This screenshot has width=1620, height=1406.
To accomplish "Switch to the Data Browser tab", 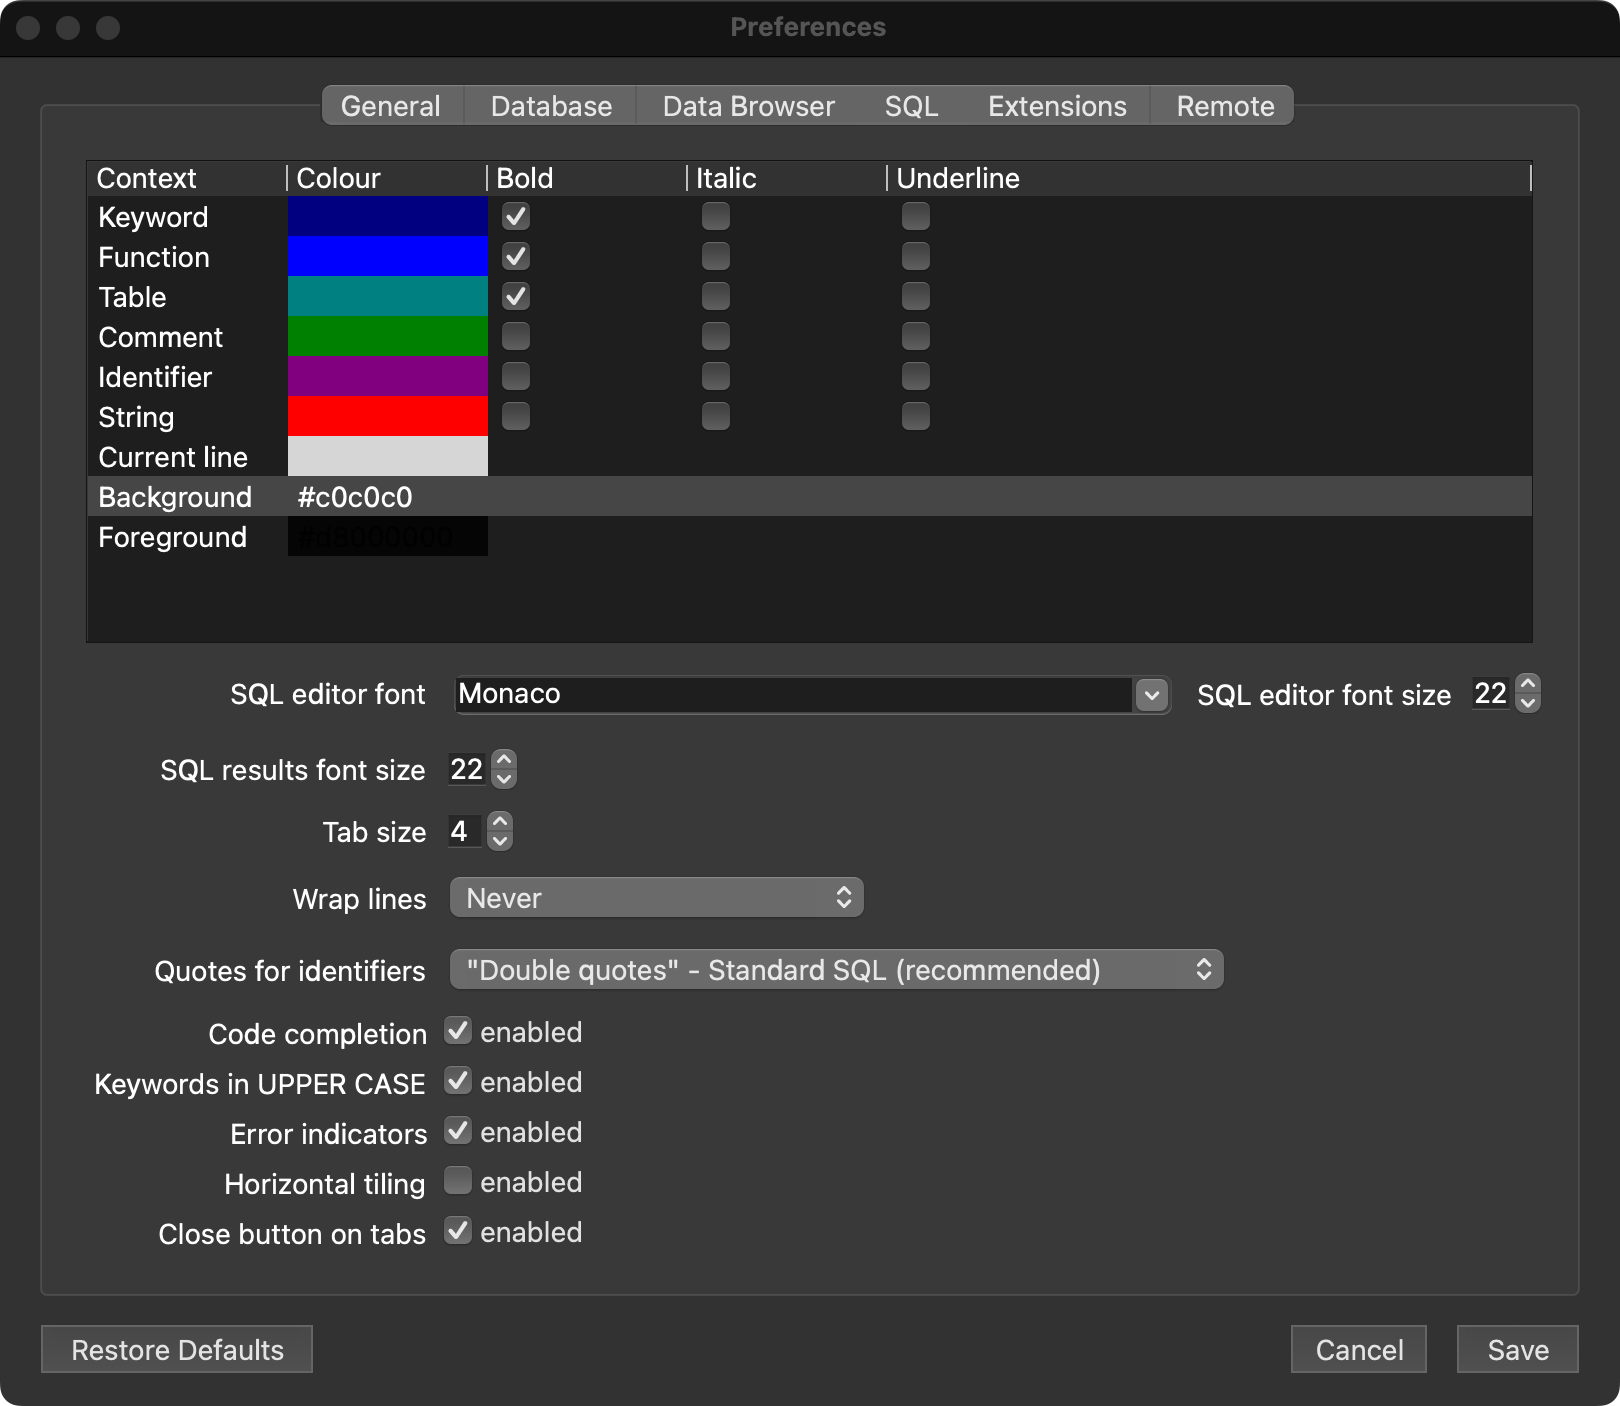I will pyautogui.click(x=748, y=106).
